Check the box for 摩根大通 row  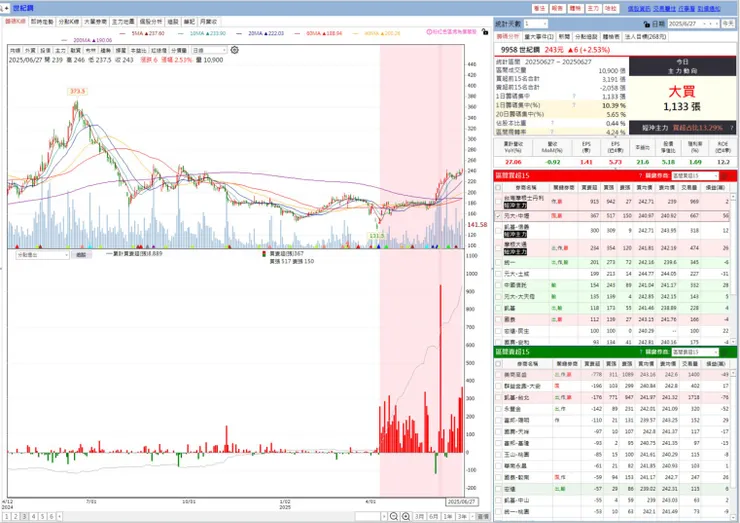tap(498, 248)
